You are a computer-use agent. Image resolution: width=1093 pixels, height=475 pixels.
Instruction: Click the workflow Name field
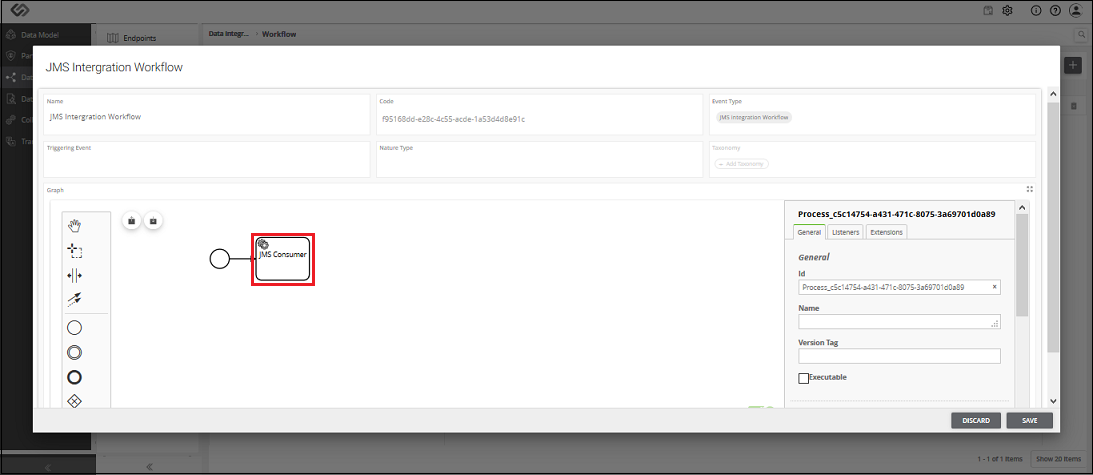pos(206,114)
